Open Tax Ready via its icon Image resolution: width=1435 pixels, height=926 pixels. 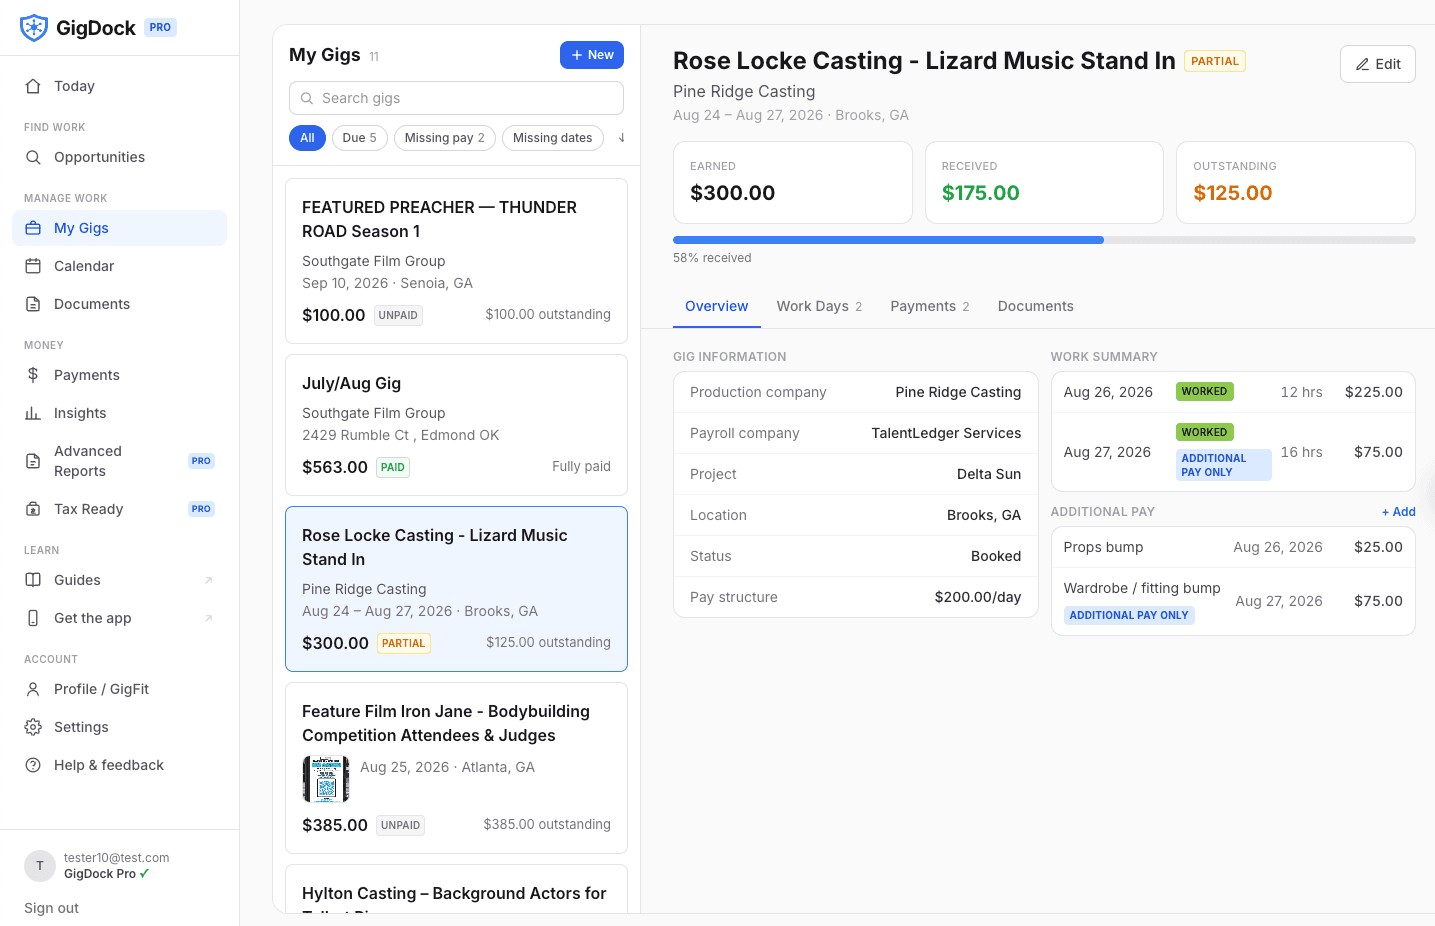33,509
